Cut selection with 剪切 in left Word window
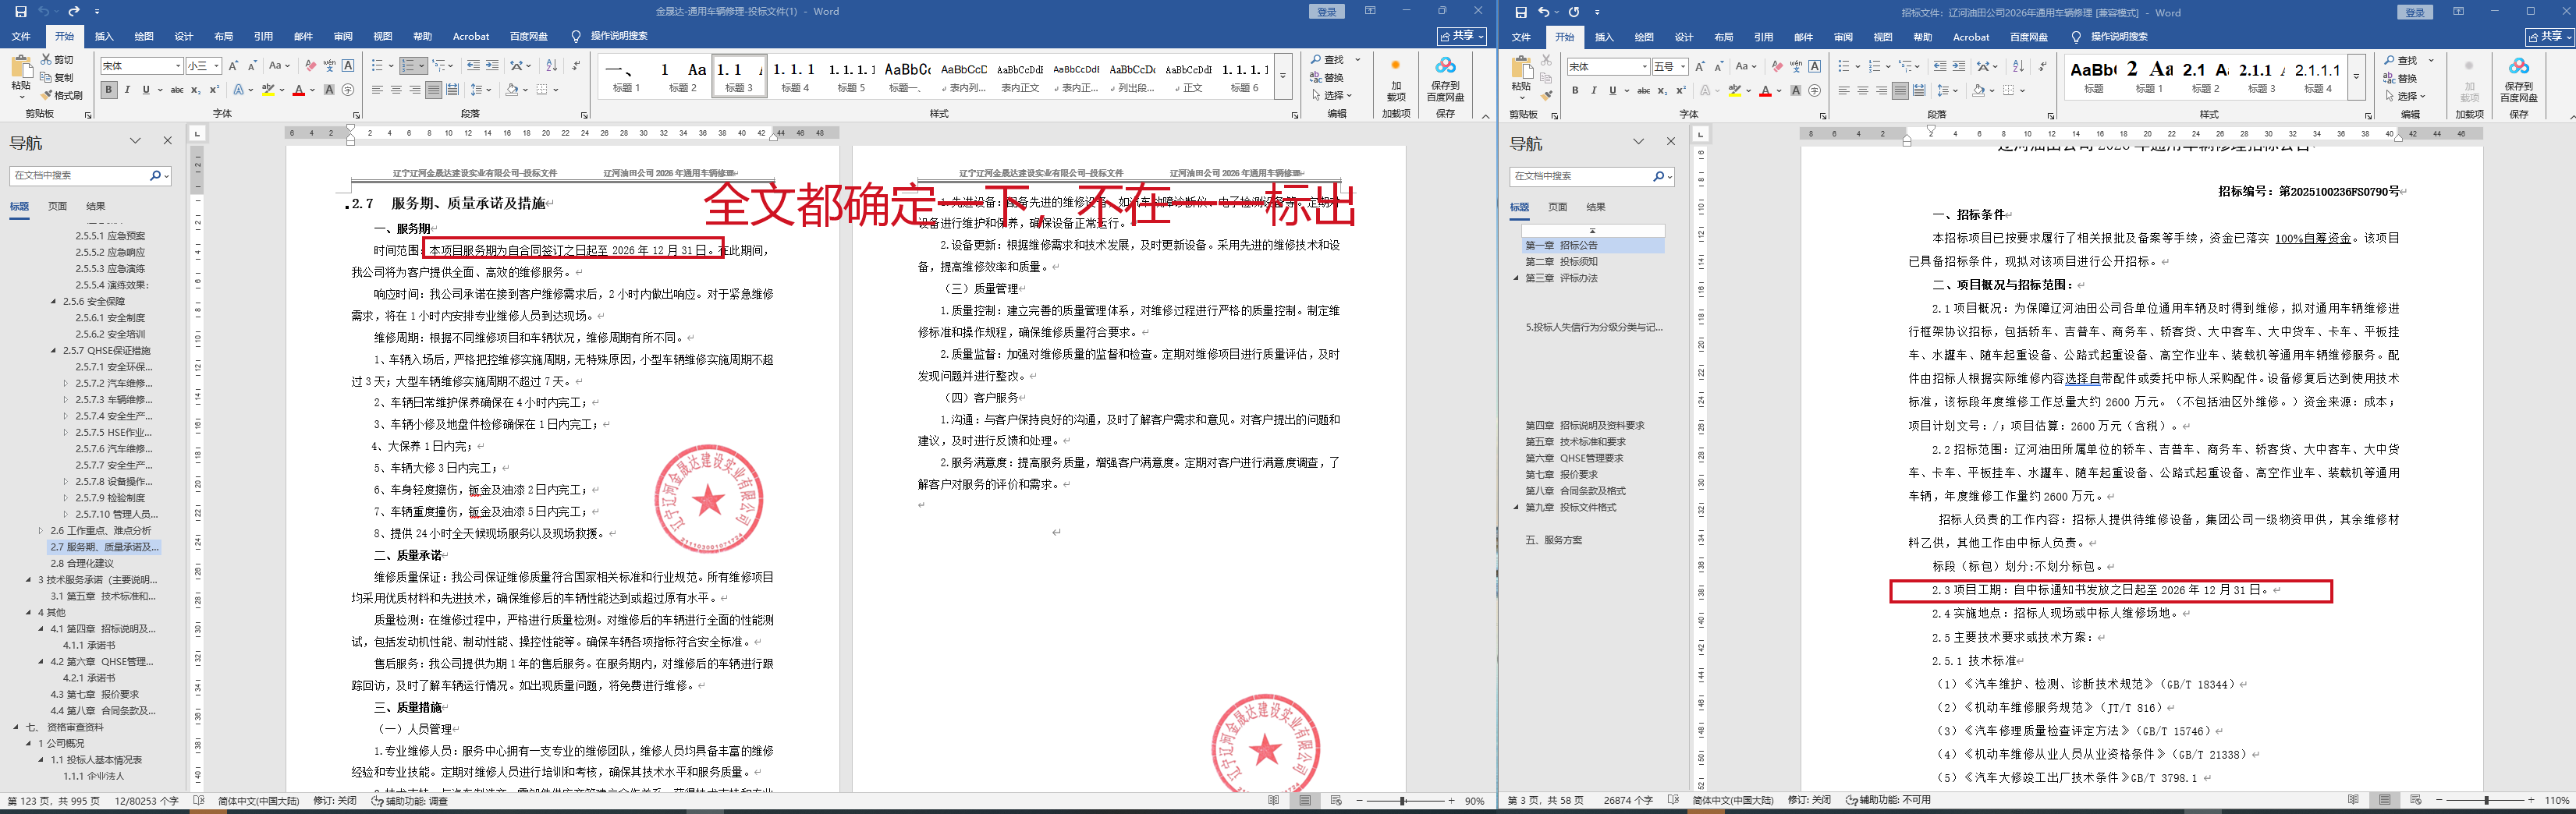The height and width of the screenshot is (814, 2576). (57, 60)
